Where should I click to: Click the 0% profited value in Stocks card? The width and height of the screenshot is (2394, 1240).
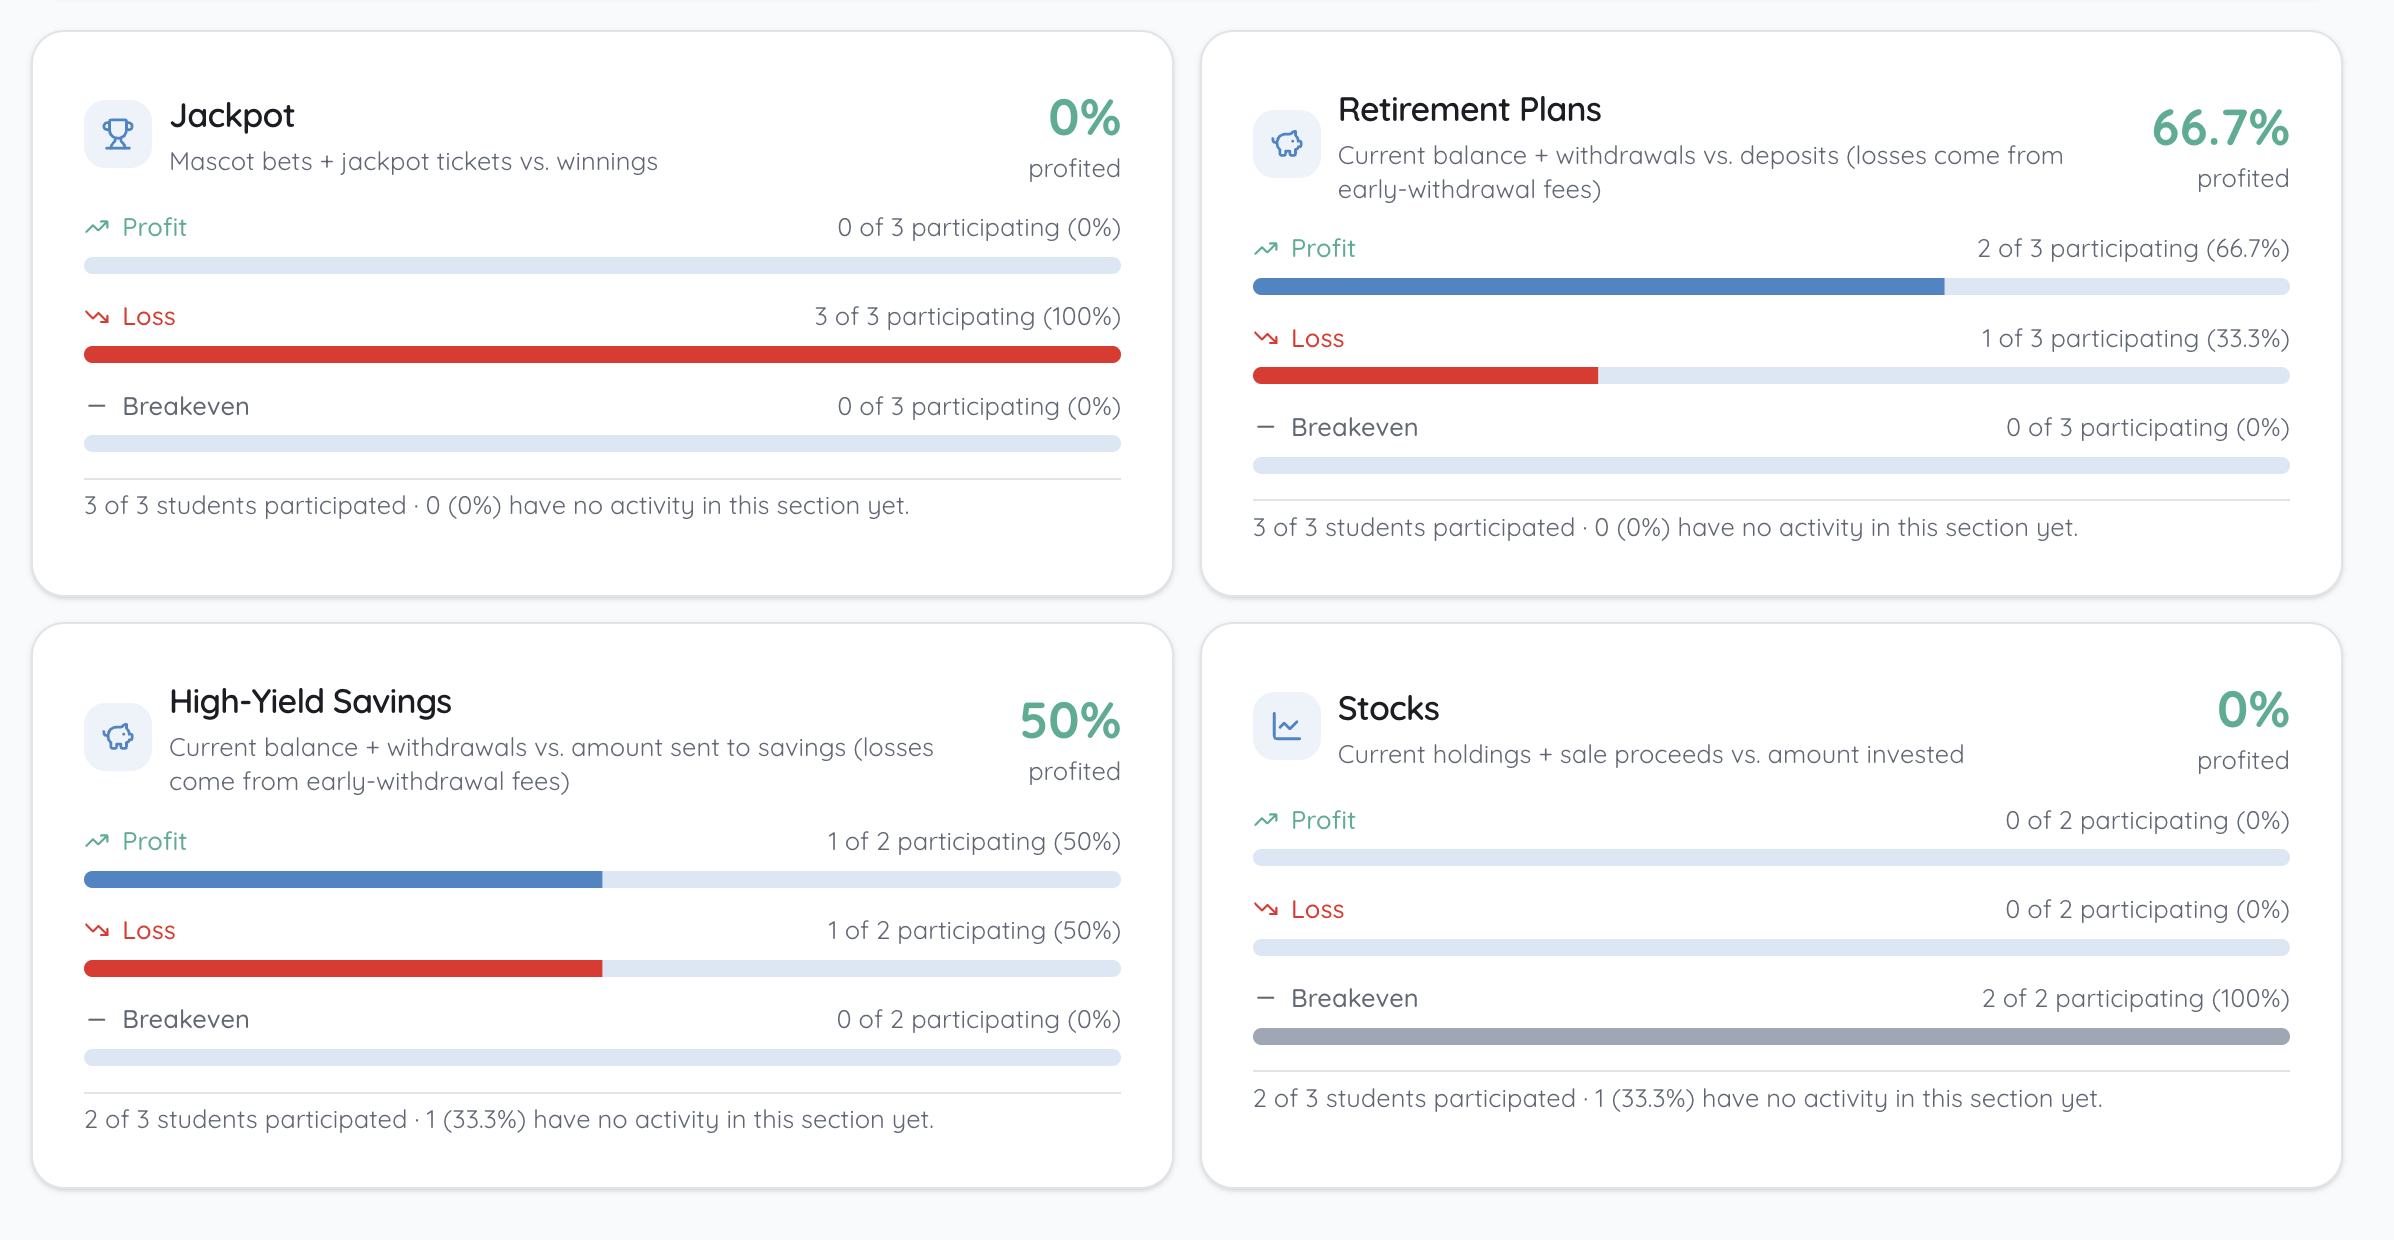[x=2253, y=710]
